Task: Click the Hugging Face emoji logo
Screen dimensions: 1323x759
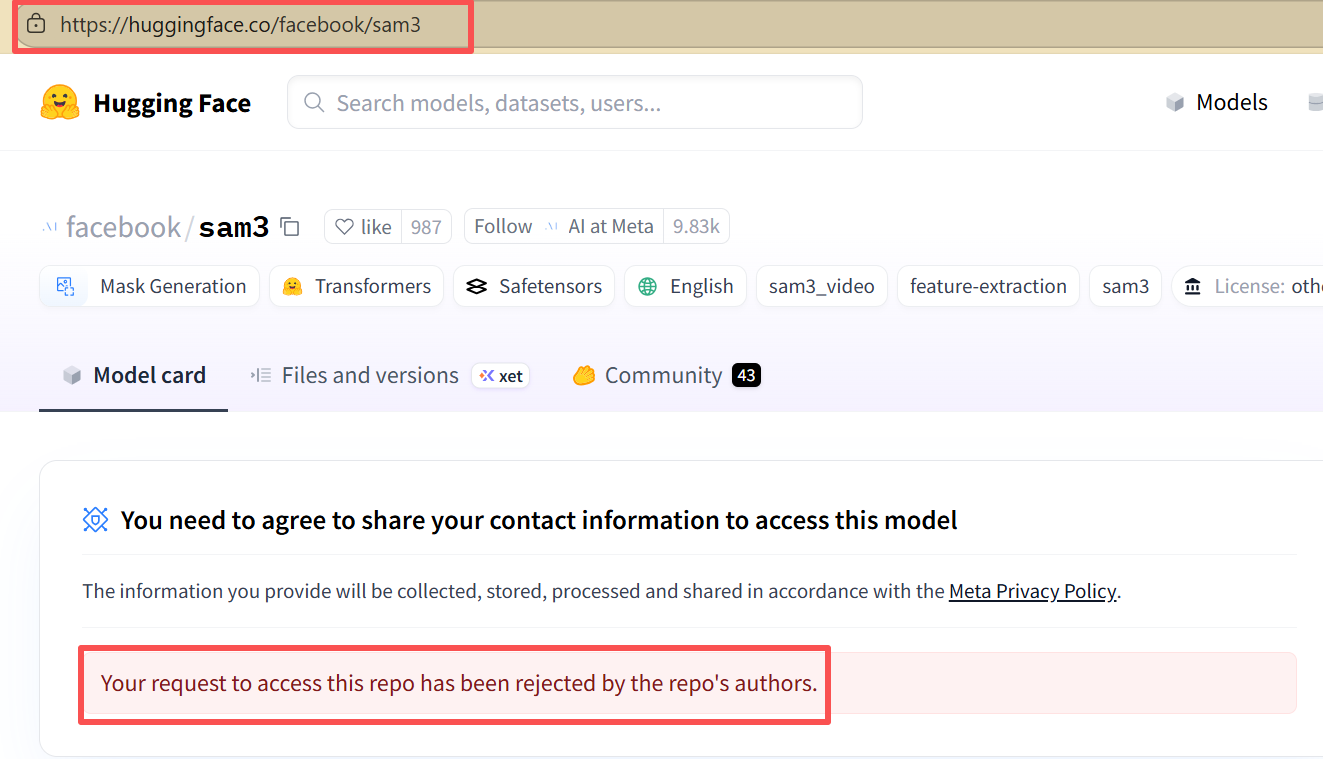Action: pos(60,103)
